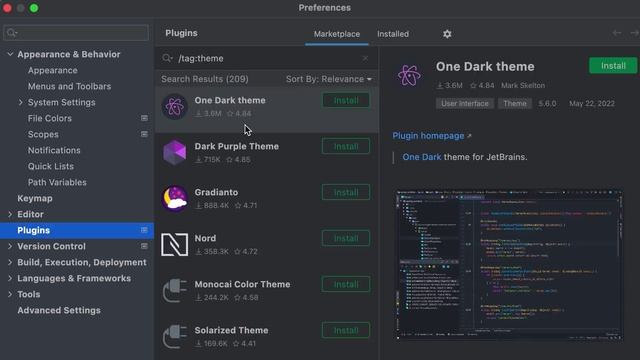Clear the plugin search with the X icon
The height and width of the screenshot is (360, 640).
[x=365, y=58]
